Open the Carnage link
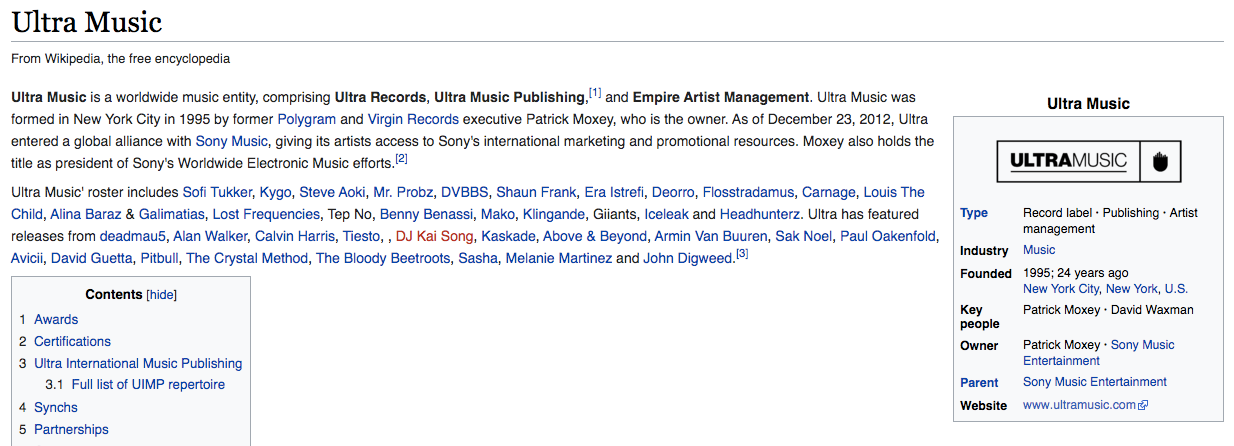 (x=829, y=192)
